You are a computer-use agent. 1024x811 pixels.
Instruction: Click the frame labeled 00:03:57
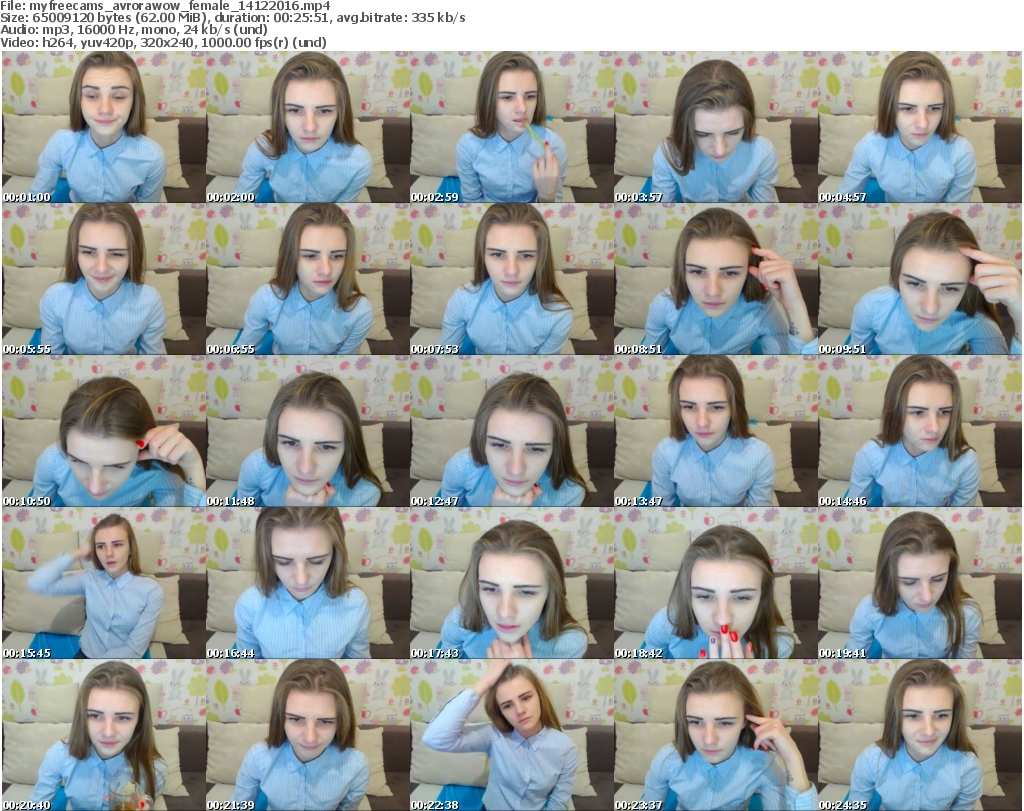[x=715, y=127]
